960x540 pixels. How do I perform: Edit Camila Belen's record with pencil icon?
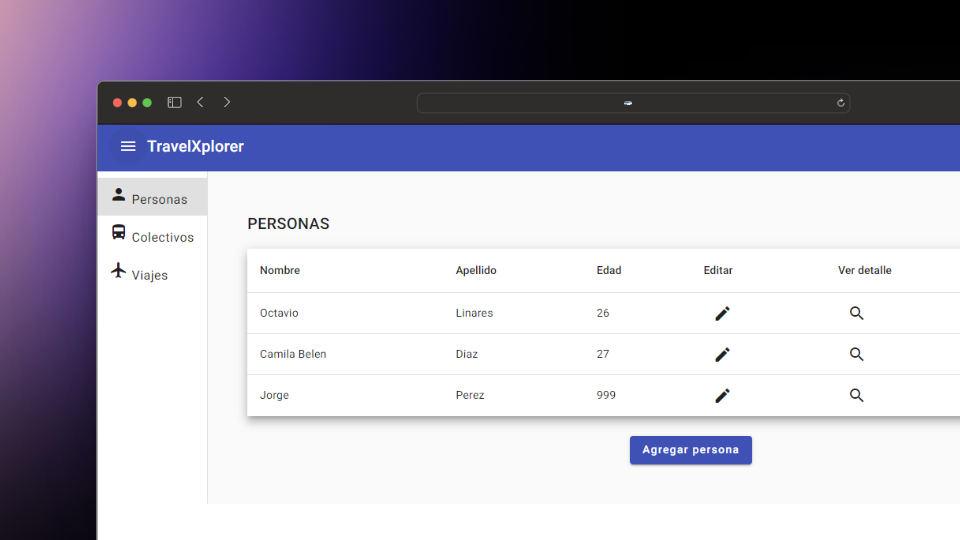722,354
